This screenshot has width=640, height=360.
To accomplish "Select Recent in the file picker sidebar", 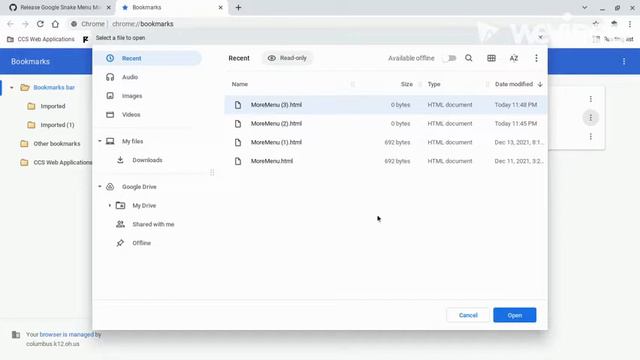I will coord(148,58).
